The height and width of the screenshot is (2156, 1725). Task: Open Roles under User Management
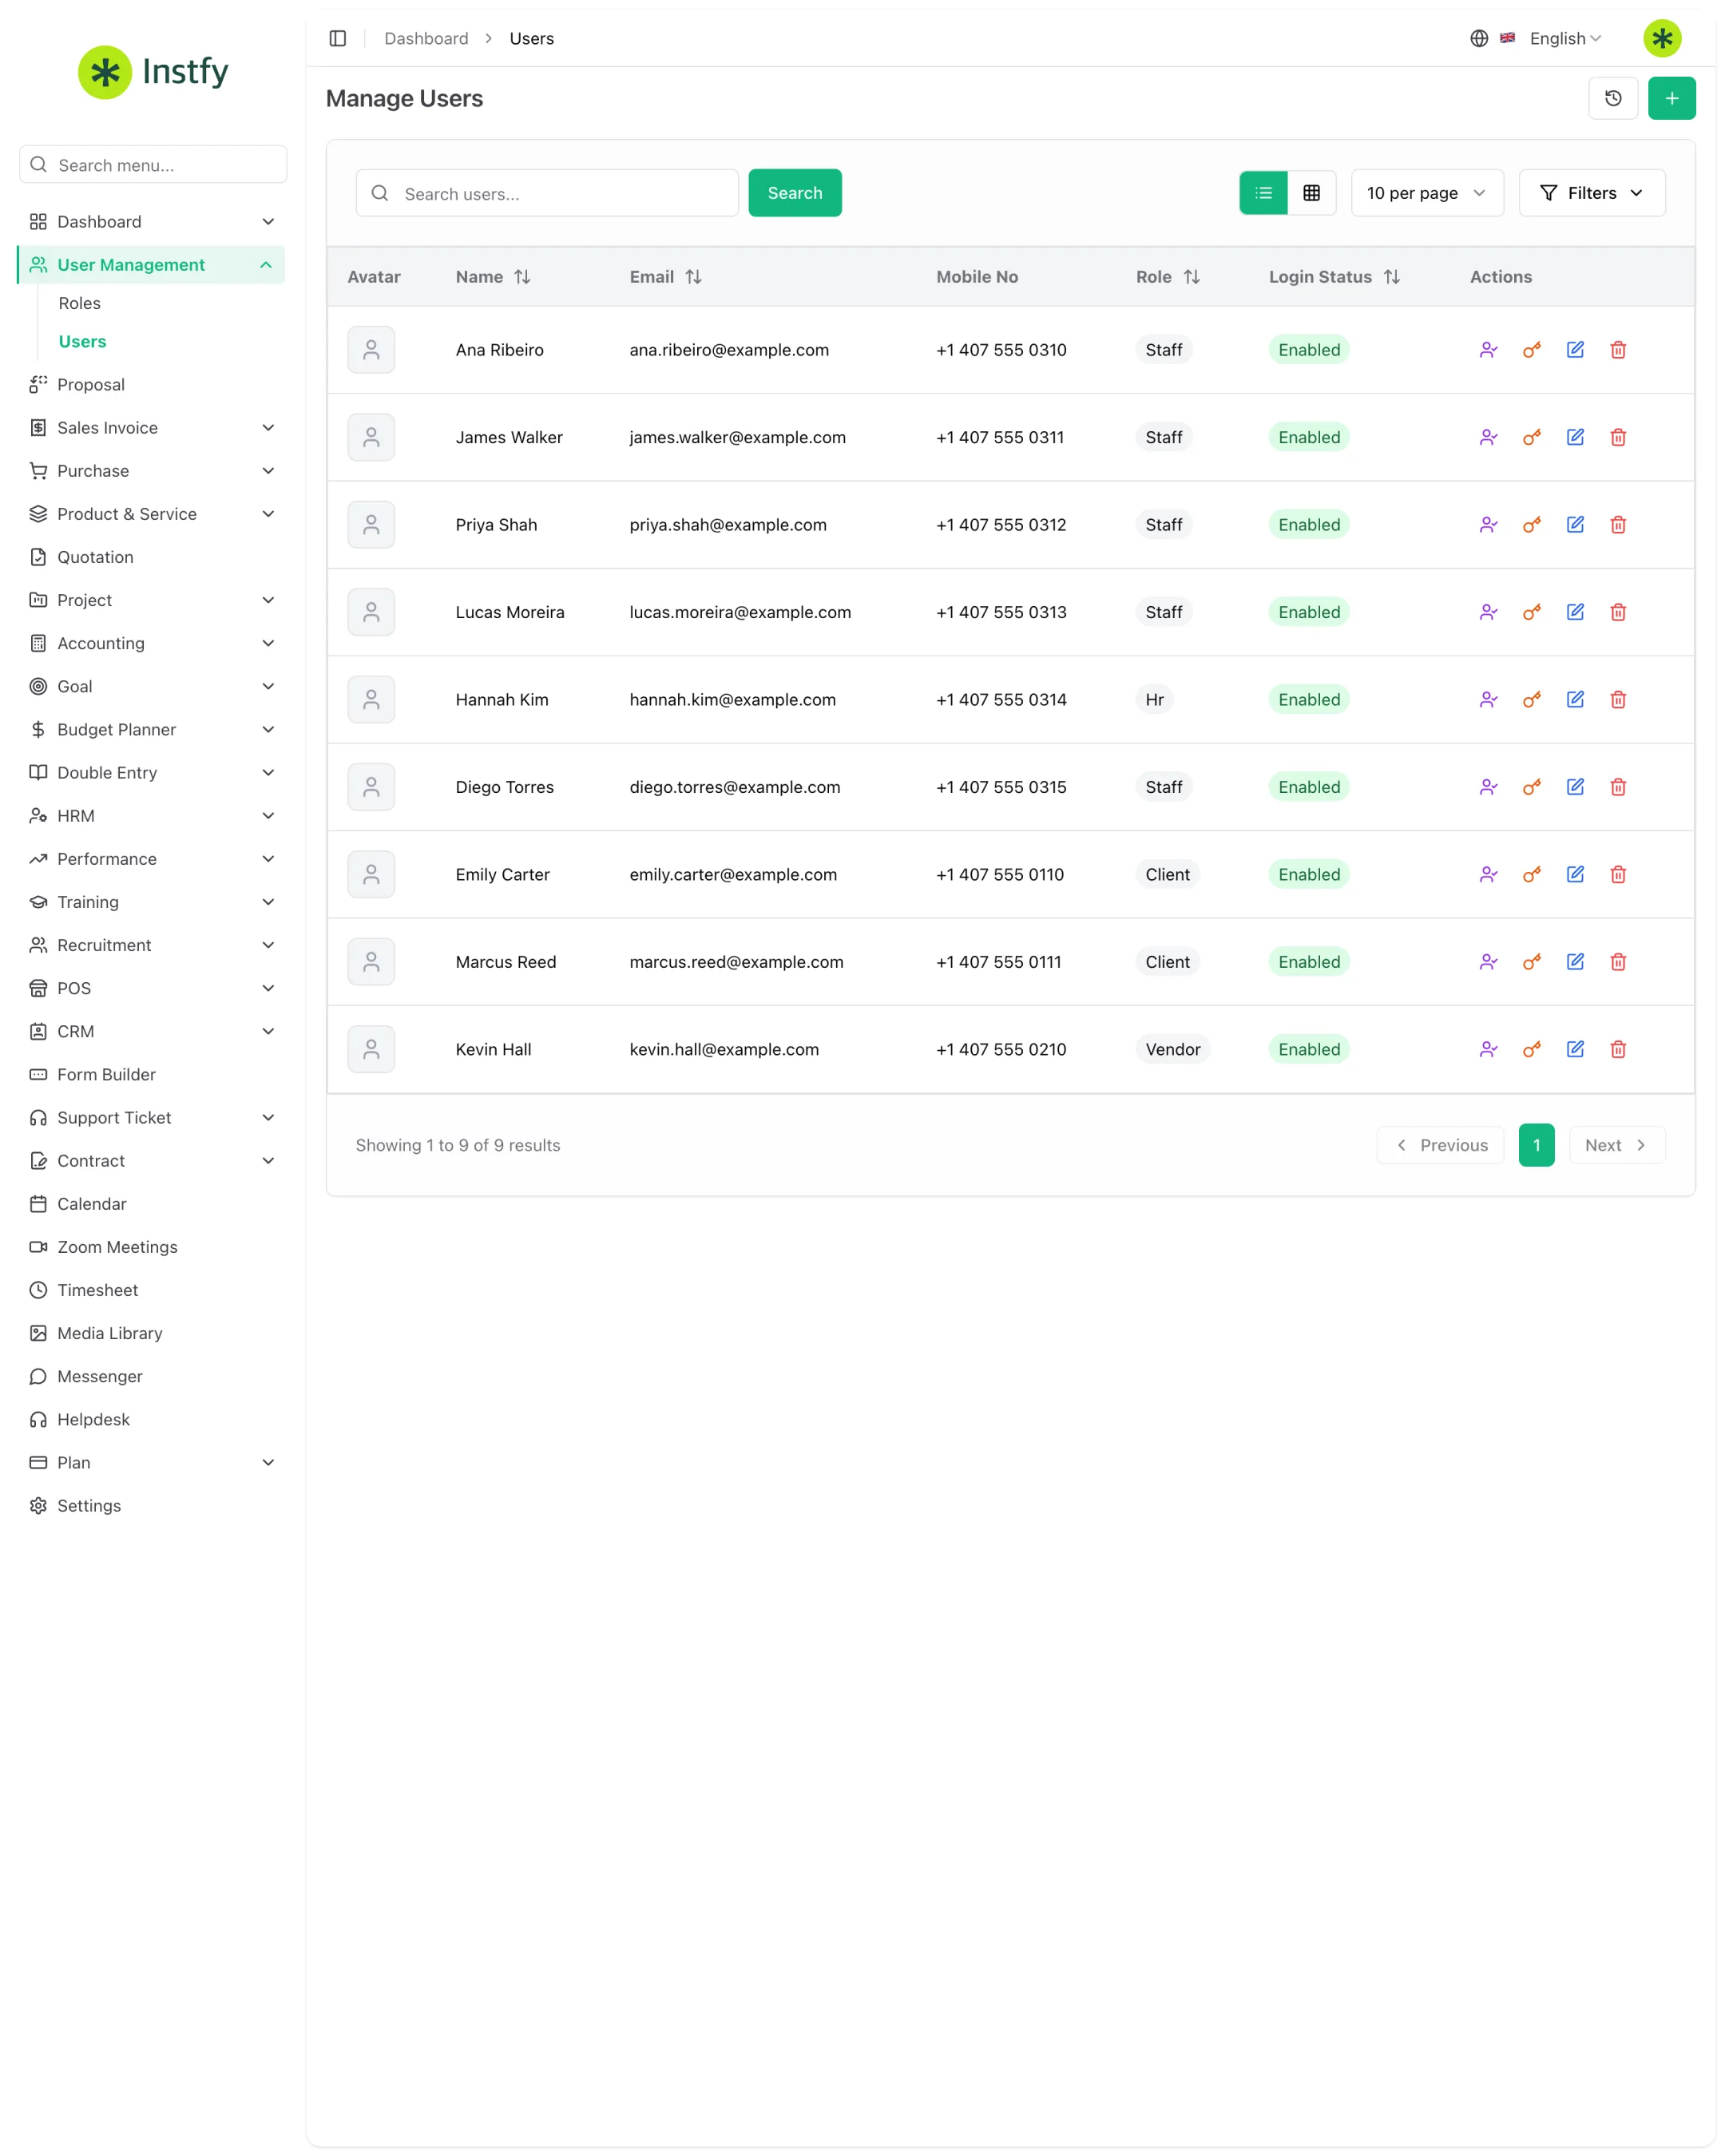coord(79,303)
